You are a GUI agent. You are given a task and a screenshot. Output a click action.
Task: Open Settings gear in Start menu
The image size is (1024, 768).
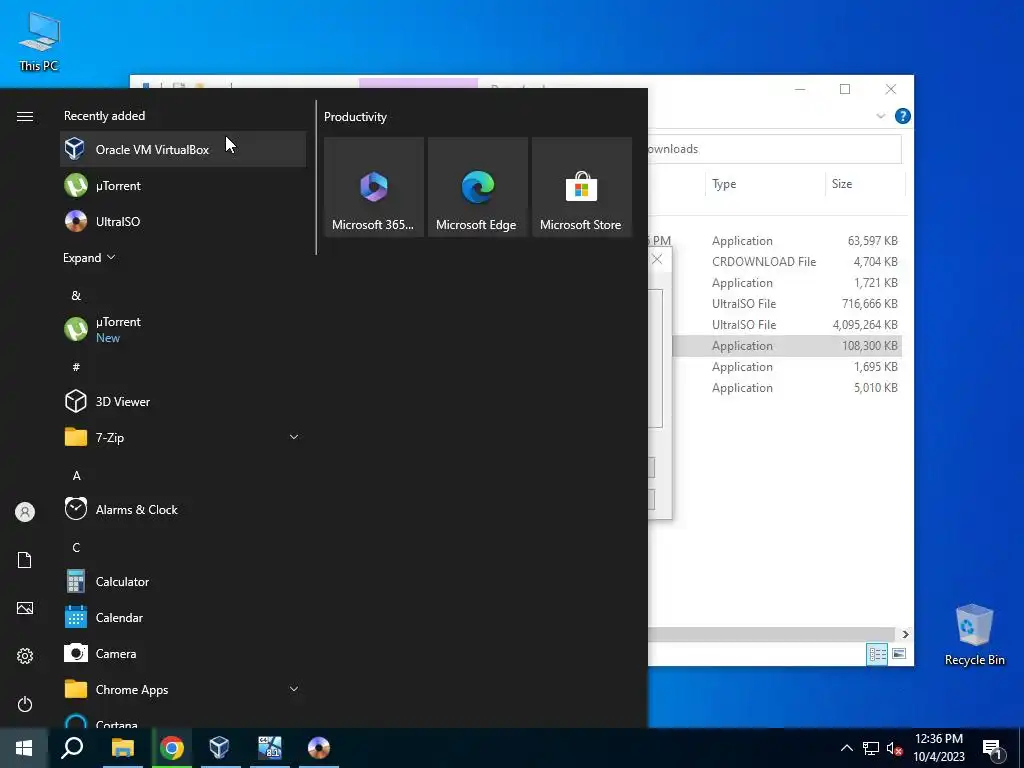pos(25,656)
